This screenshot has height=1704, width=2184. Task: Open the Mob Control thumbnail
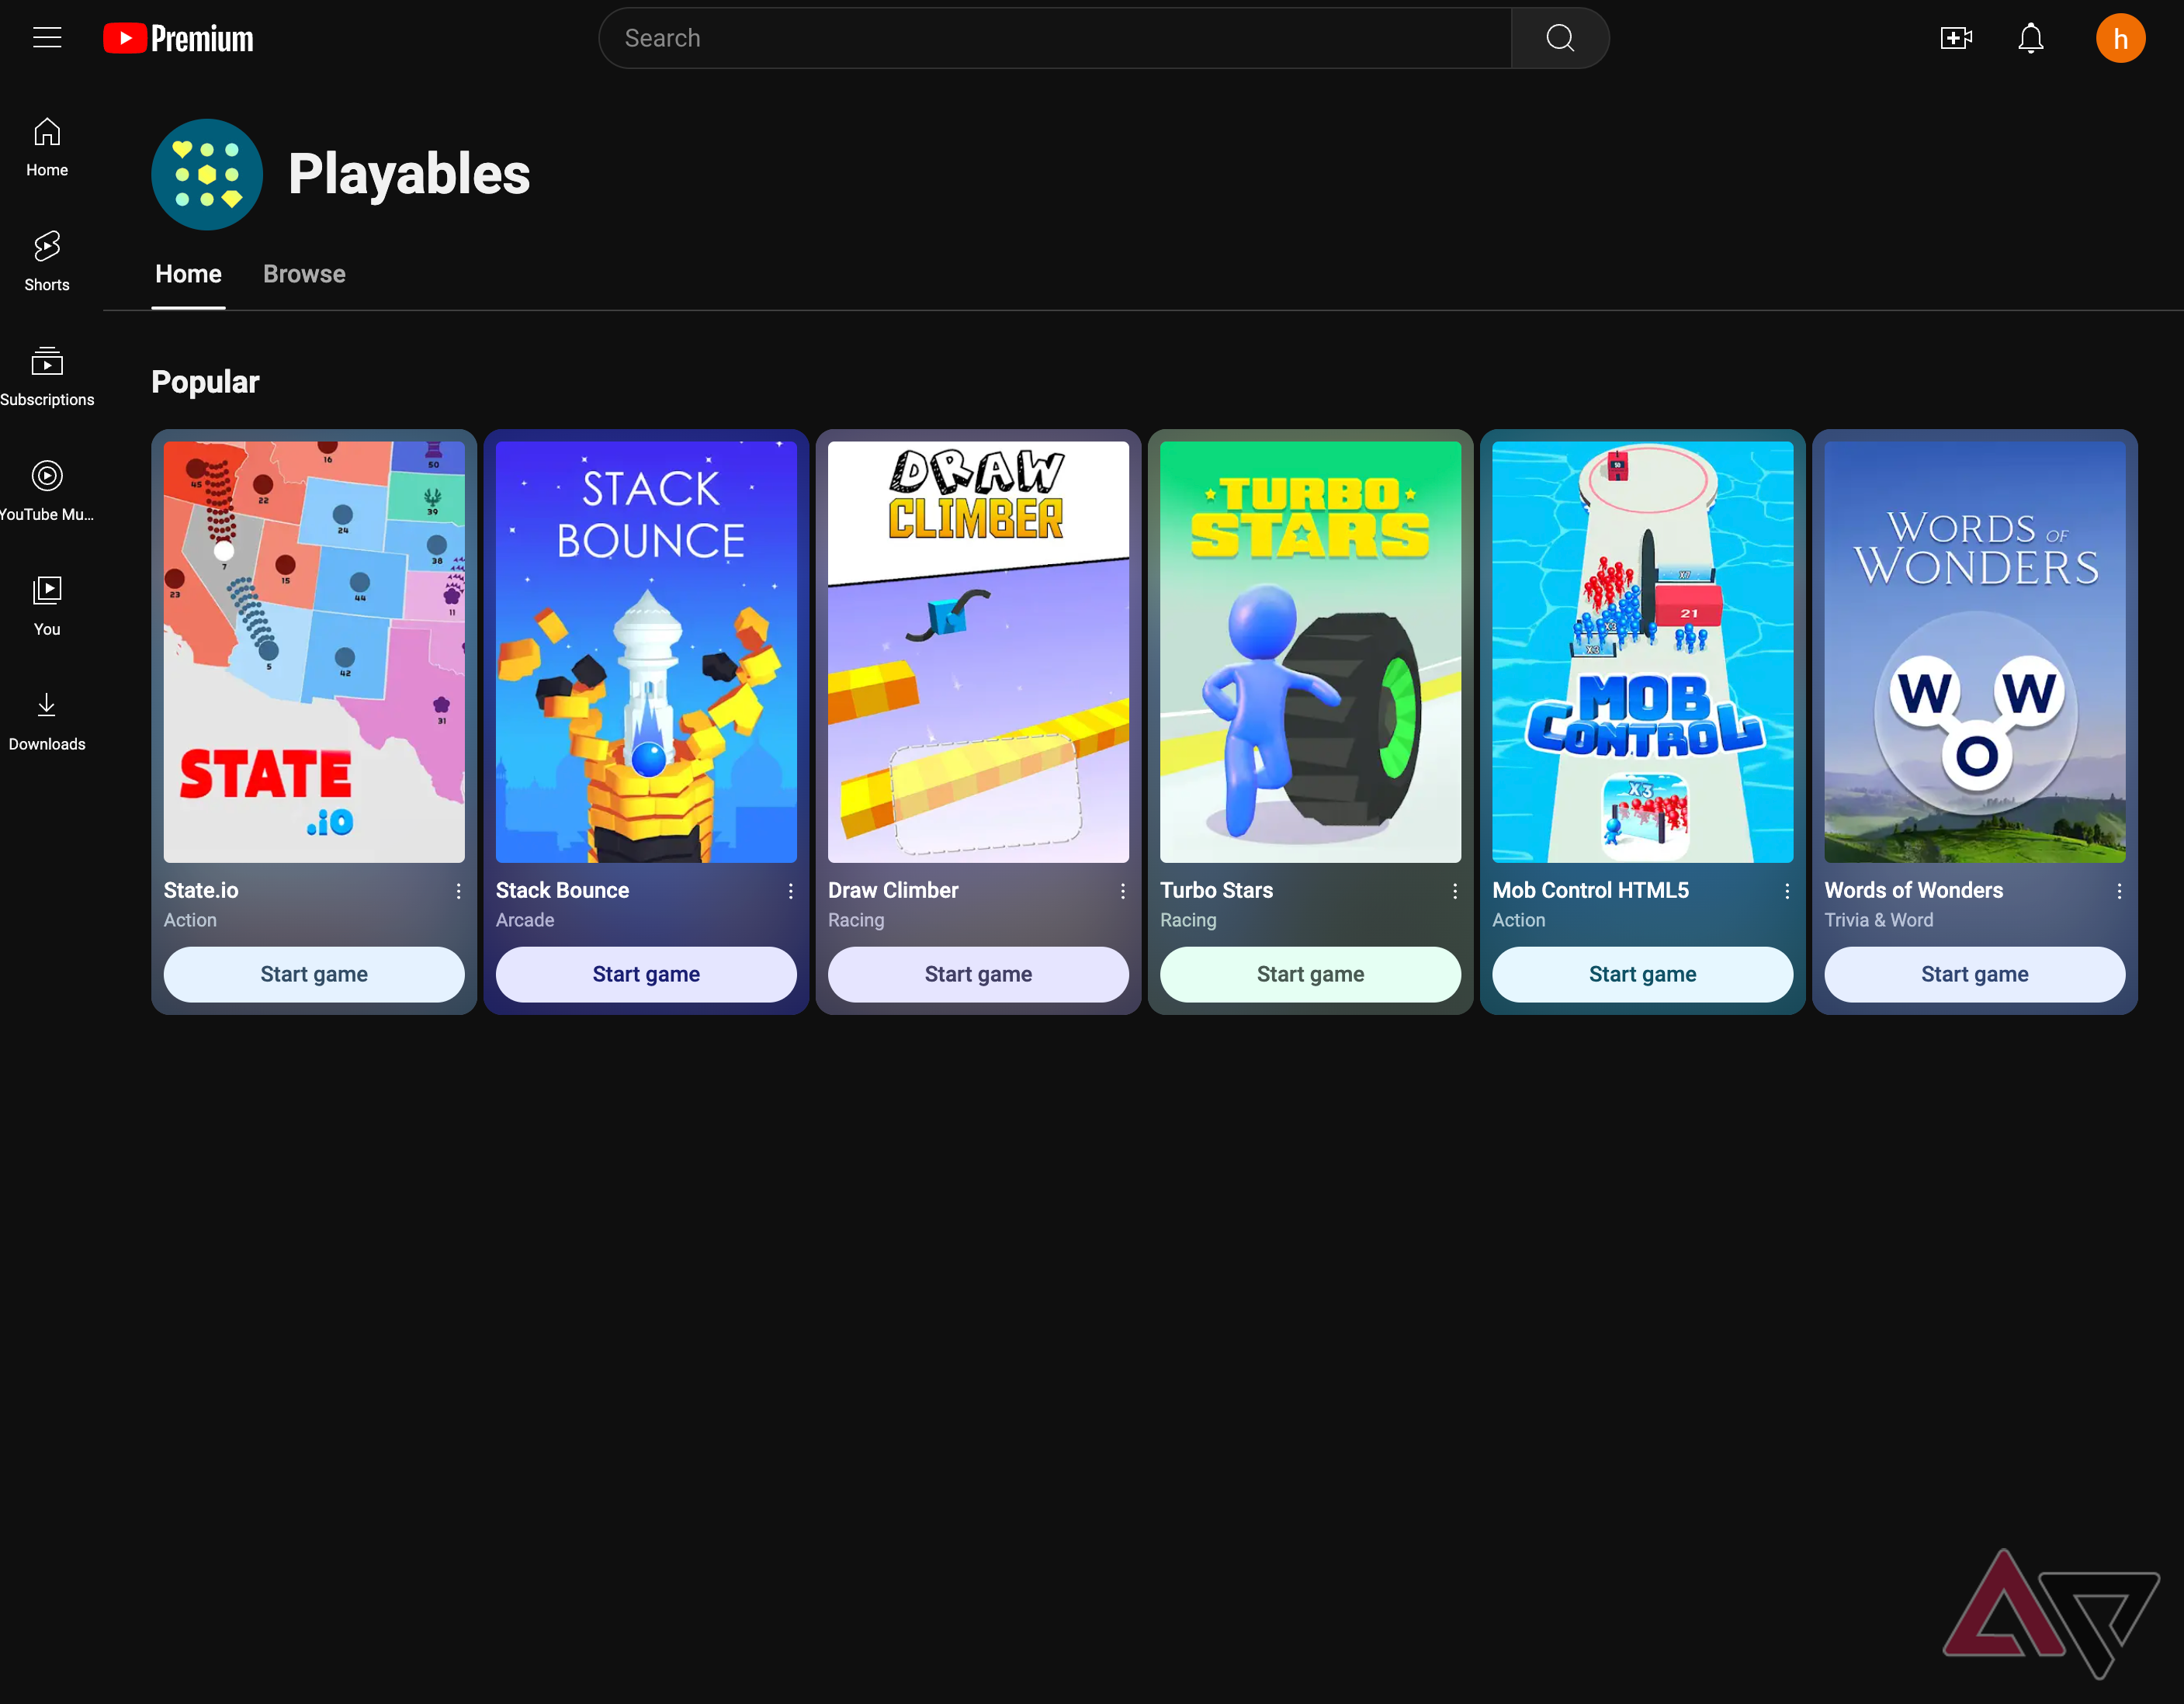(1642, 652)
